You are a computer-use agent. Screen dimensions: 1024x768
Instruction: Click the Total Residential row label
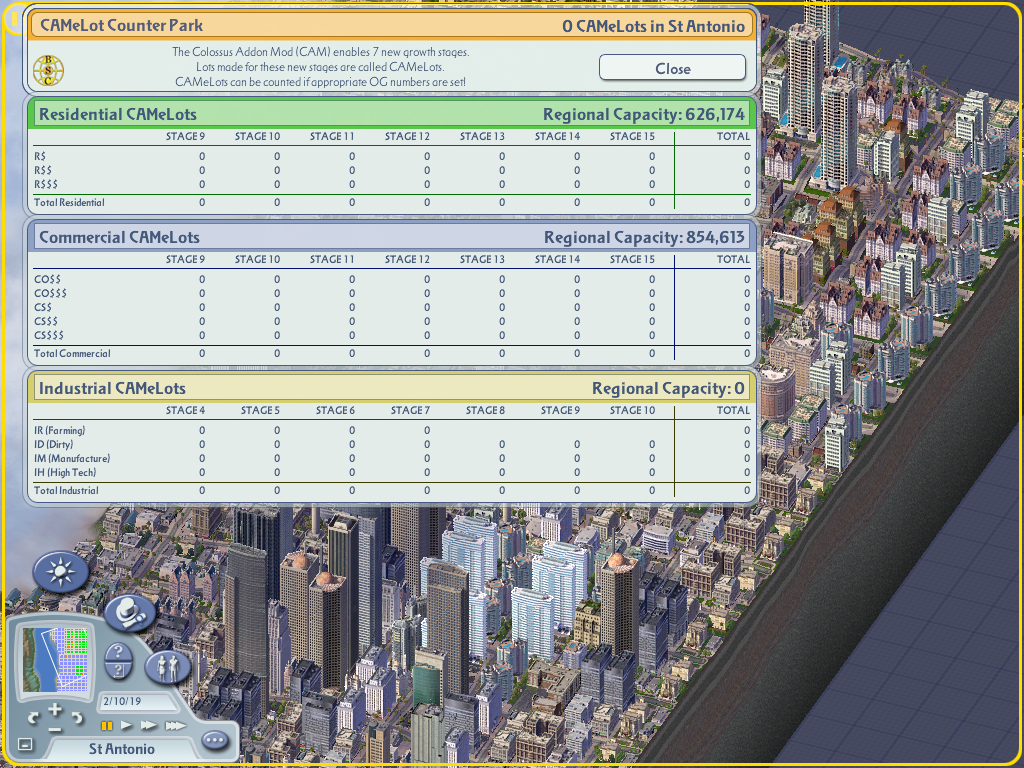coord(69,202)
